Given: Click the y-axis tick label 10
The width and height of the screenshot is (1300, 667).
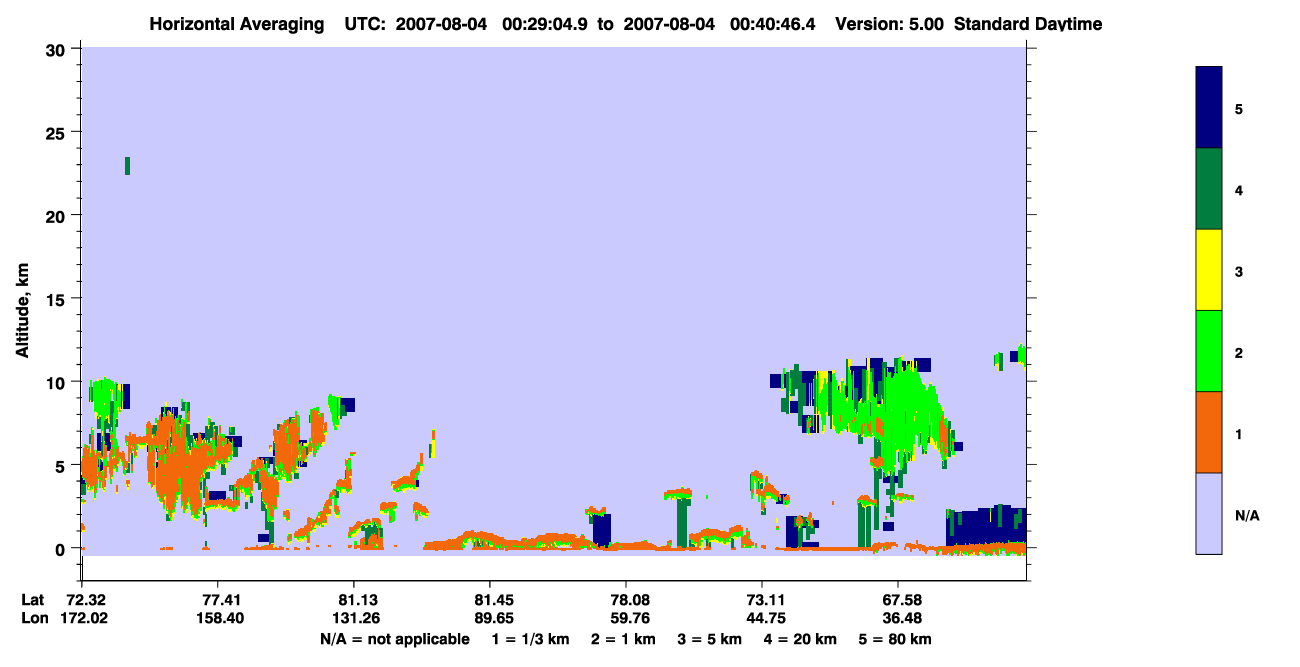Looking at the screenshot, I should (58, 382).
